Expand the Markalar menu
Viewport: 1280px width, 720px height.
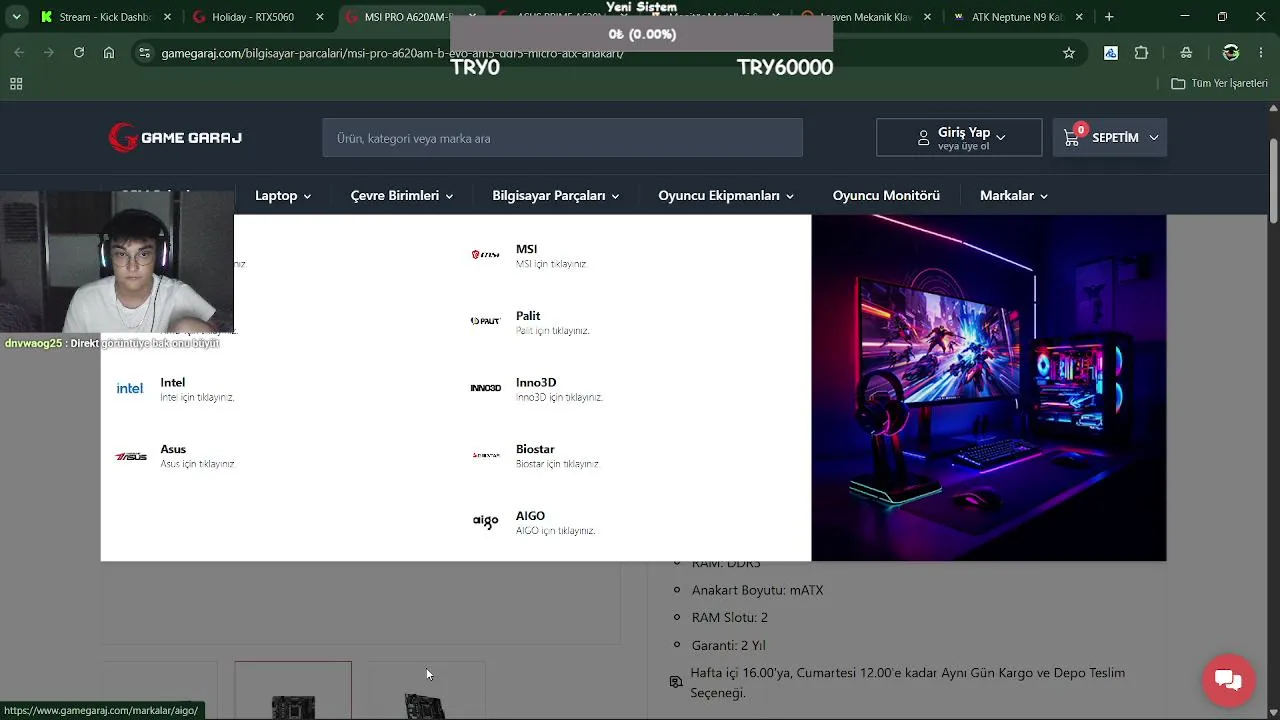coord(1014,196)
